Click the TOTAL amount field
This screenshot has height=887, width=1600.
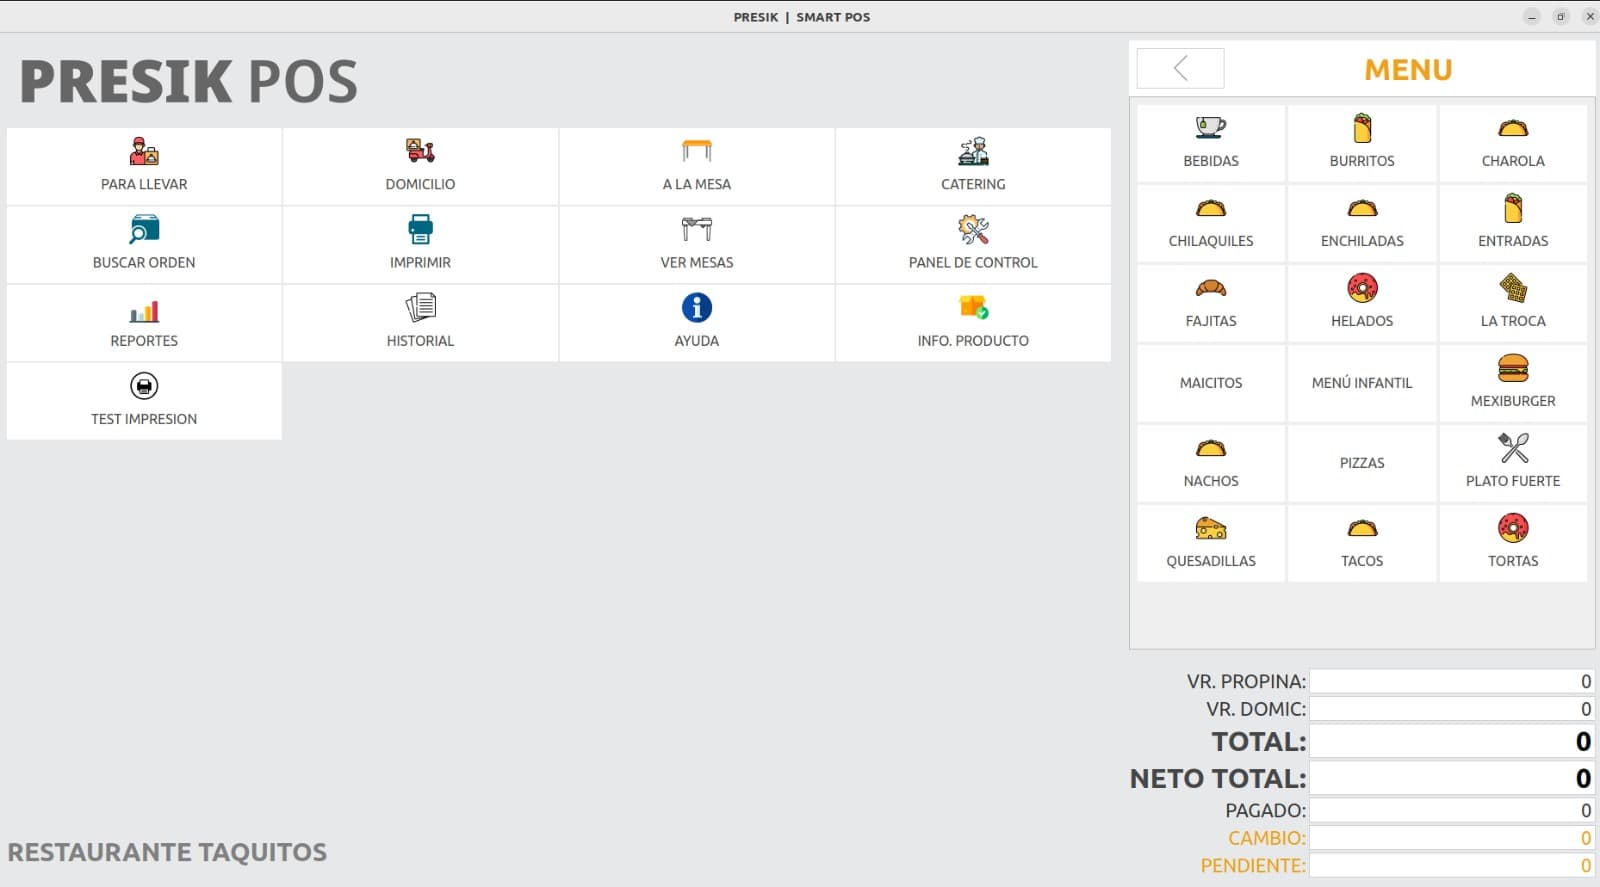[1452, 741]
